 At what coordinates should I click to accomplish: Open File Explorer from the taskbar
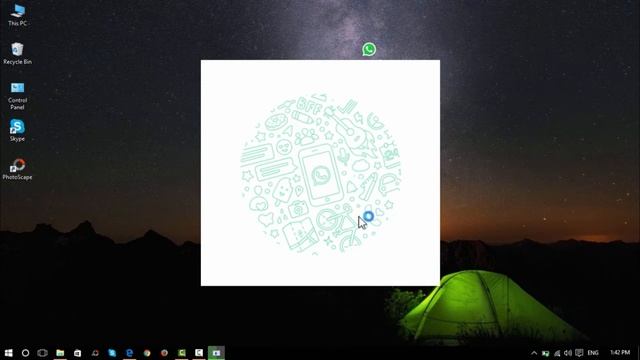coord(60,353)
